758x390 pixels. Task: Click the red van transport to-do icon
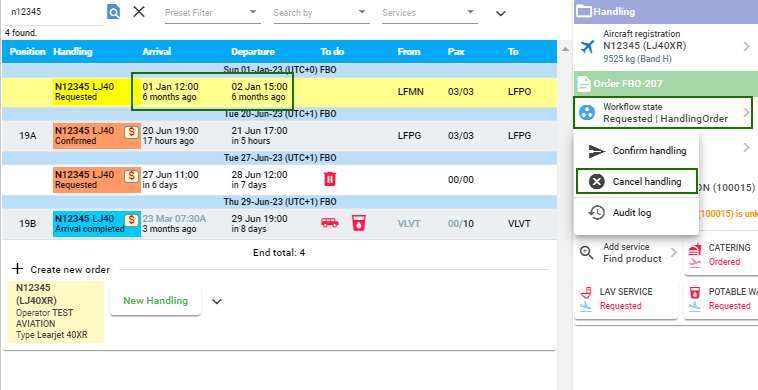coord(330,223)
